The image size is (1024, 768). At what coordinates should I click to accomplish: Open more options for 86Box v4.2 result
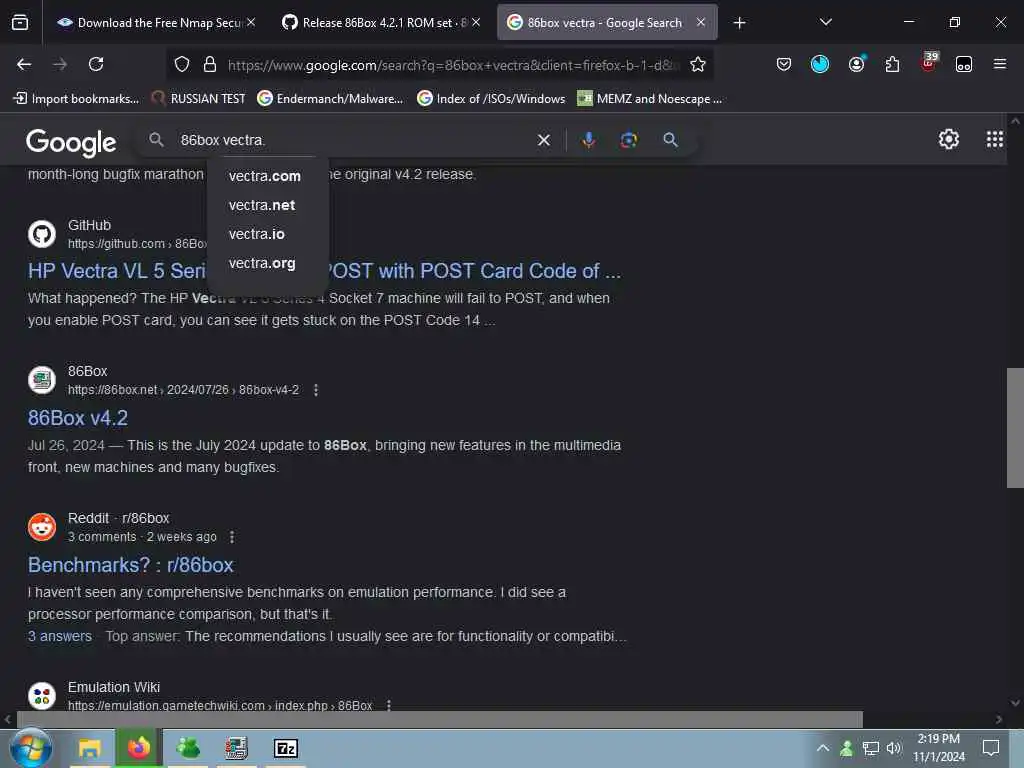click(x=316, y=390)
